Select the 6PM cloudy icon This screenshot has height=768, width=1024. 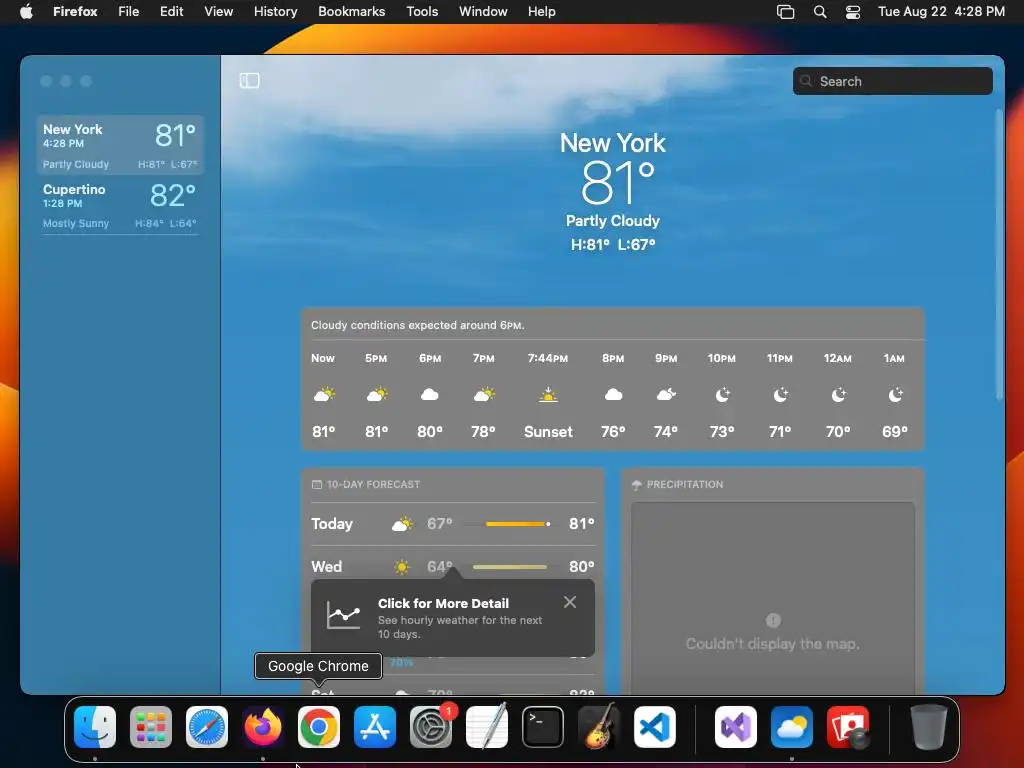[430, 394]
